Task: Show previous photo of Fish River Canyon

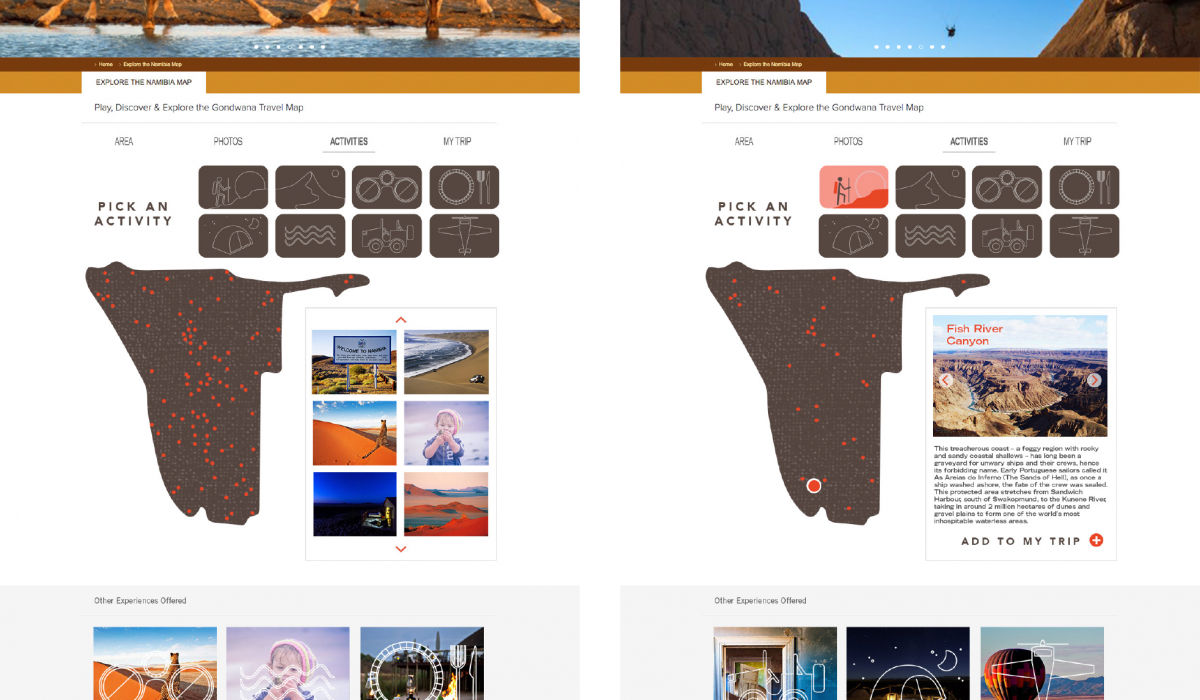Action: (x=945, y=380)
